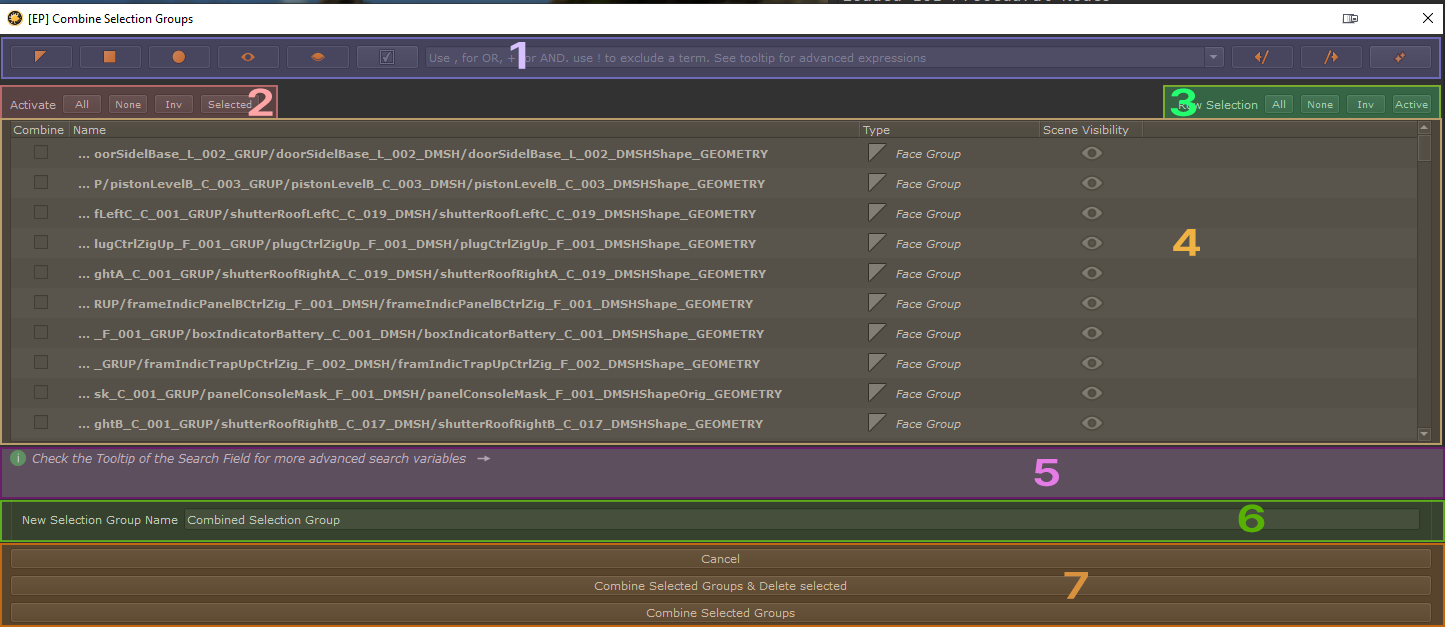Click the orange square filter icon
This screenshot has height=627, width=1445.
pyautogui.click(x=110, y=57)
